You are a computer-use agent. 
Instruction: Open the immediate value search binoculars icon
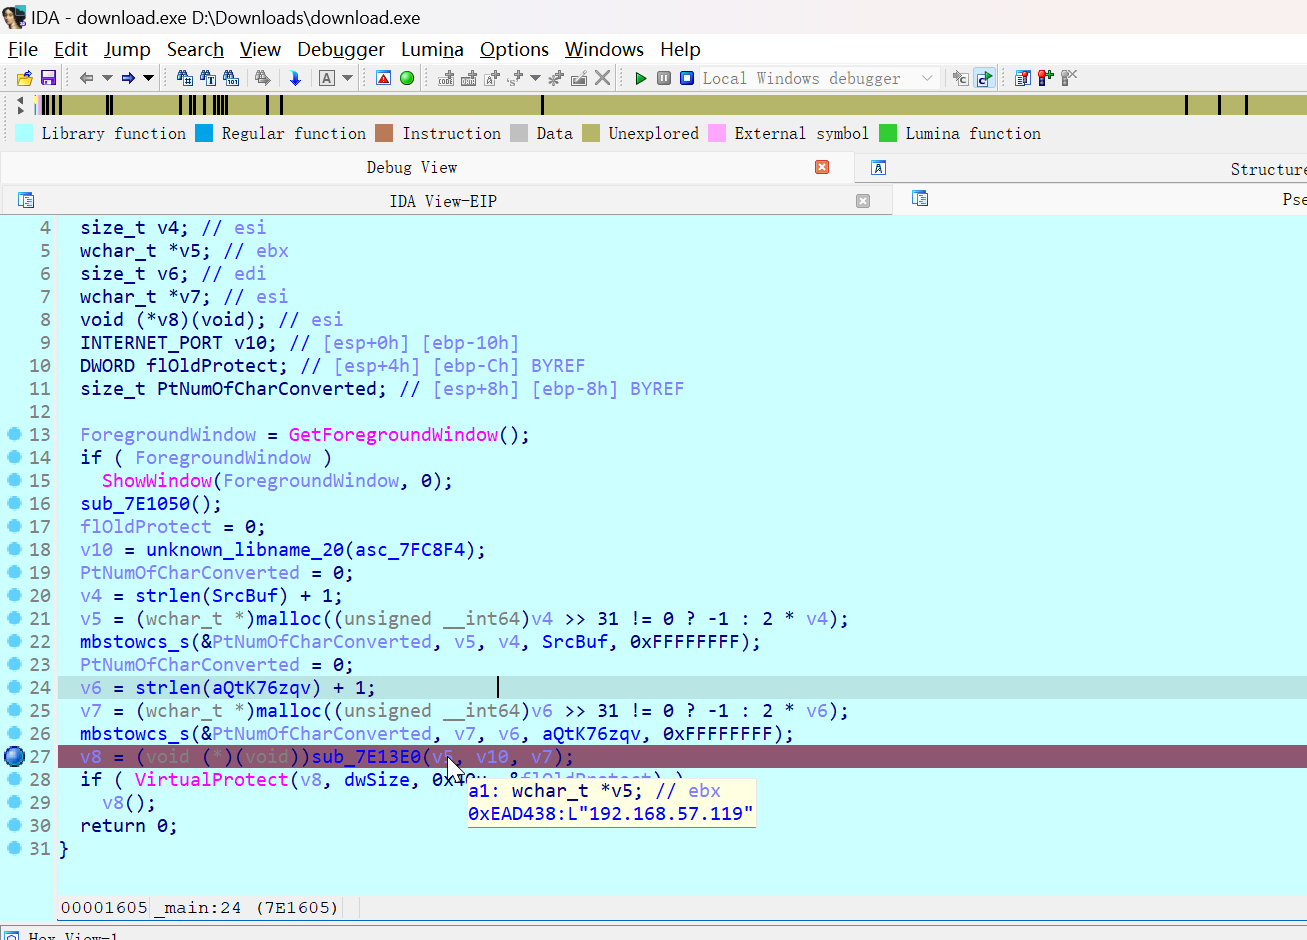[x=185, y=78]
